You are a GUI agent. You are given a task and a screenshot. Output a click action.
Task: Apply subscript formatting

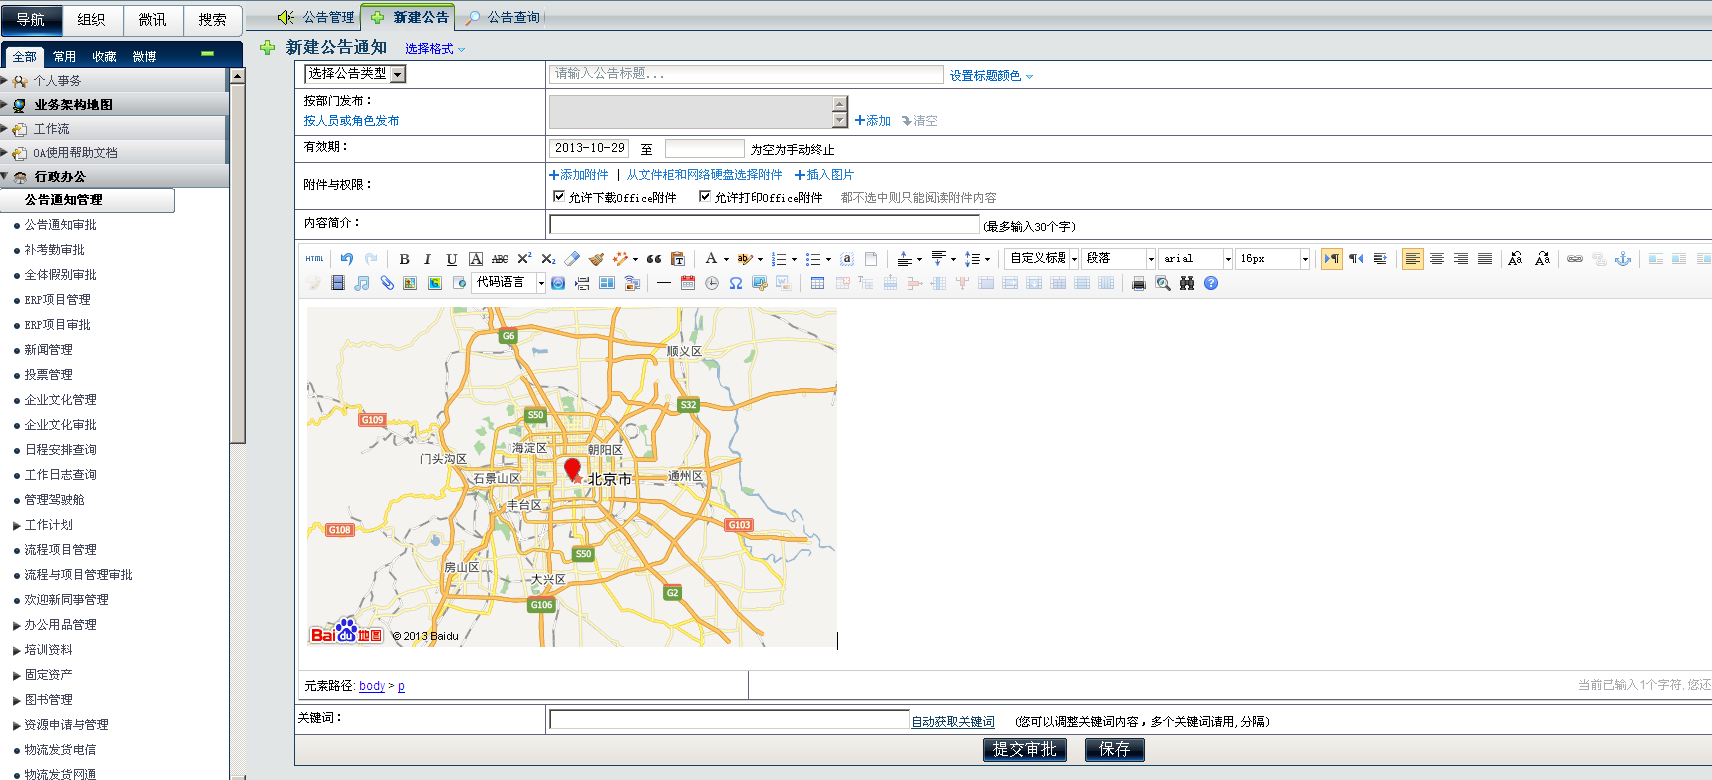pos(548,258)
